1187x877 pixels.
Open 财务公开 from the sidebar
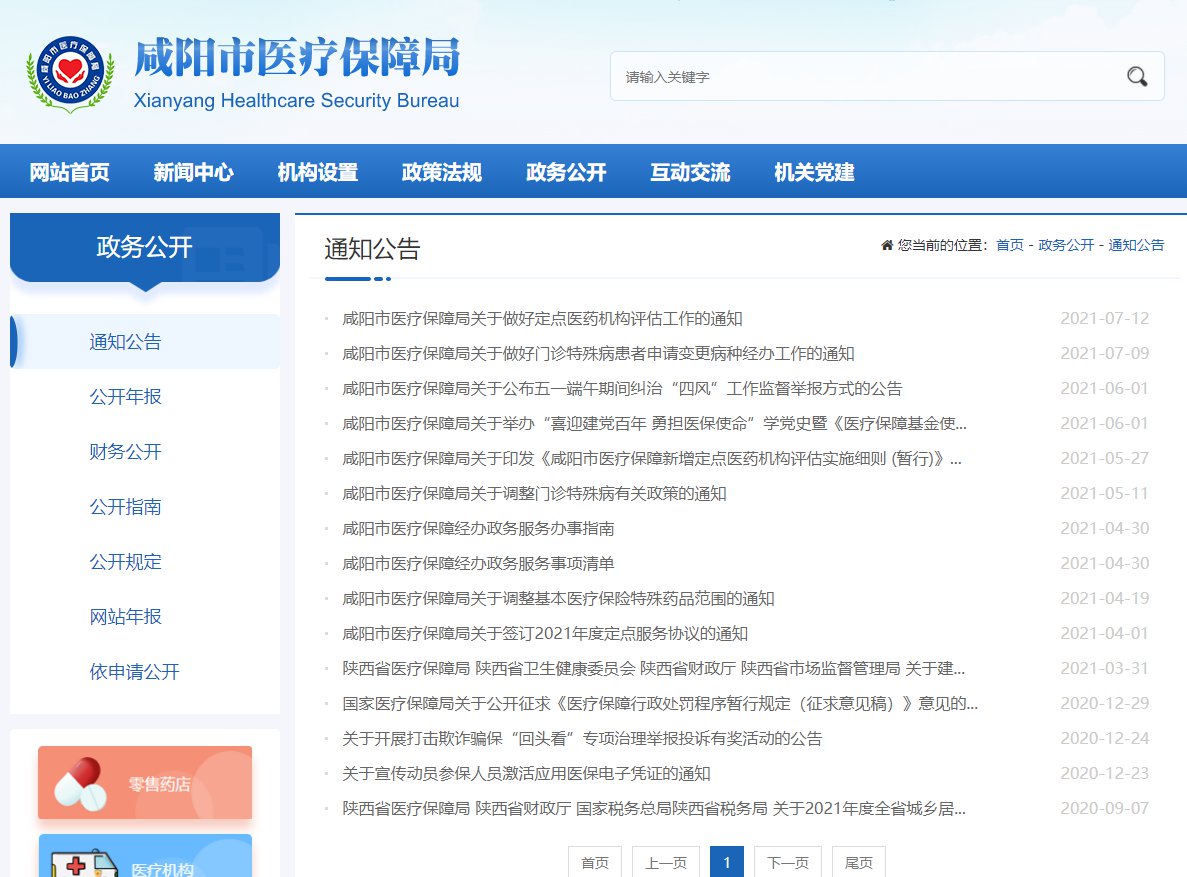(x=125, y=452)
